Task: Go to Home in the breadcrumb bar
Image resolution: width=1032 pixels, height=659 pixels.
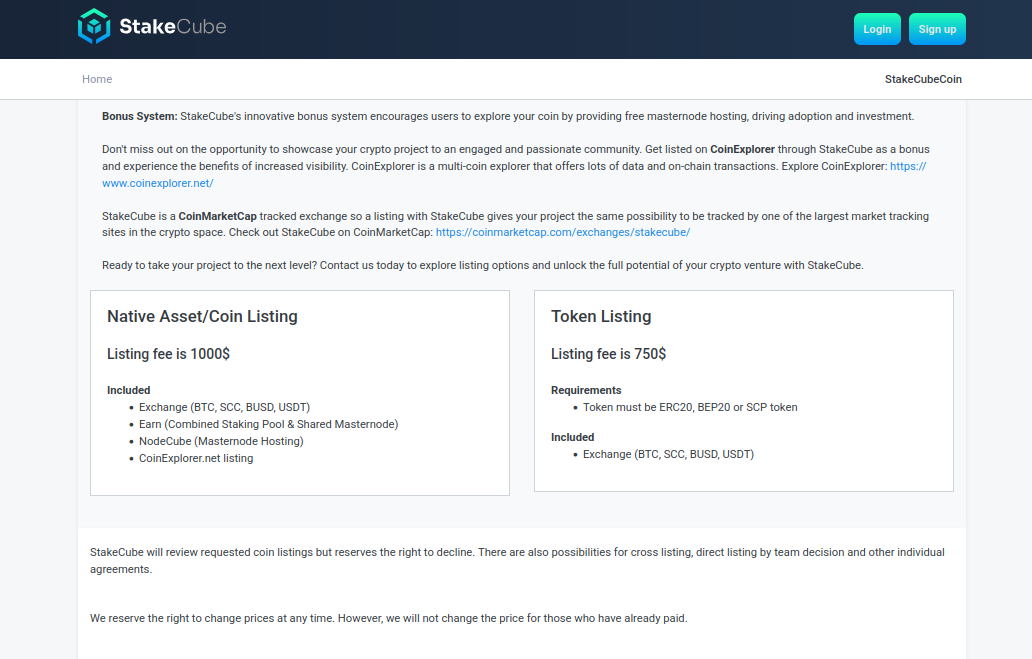Action: click(97, 79)
